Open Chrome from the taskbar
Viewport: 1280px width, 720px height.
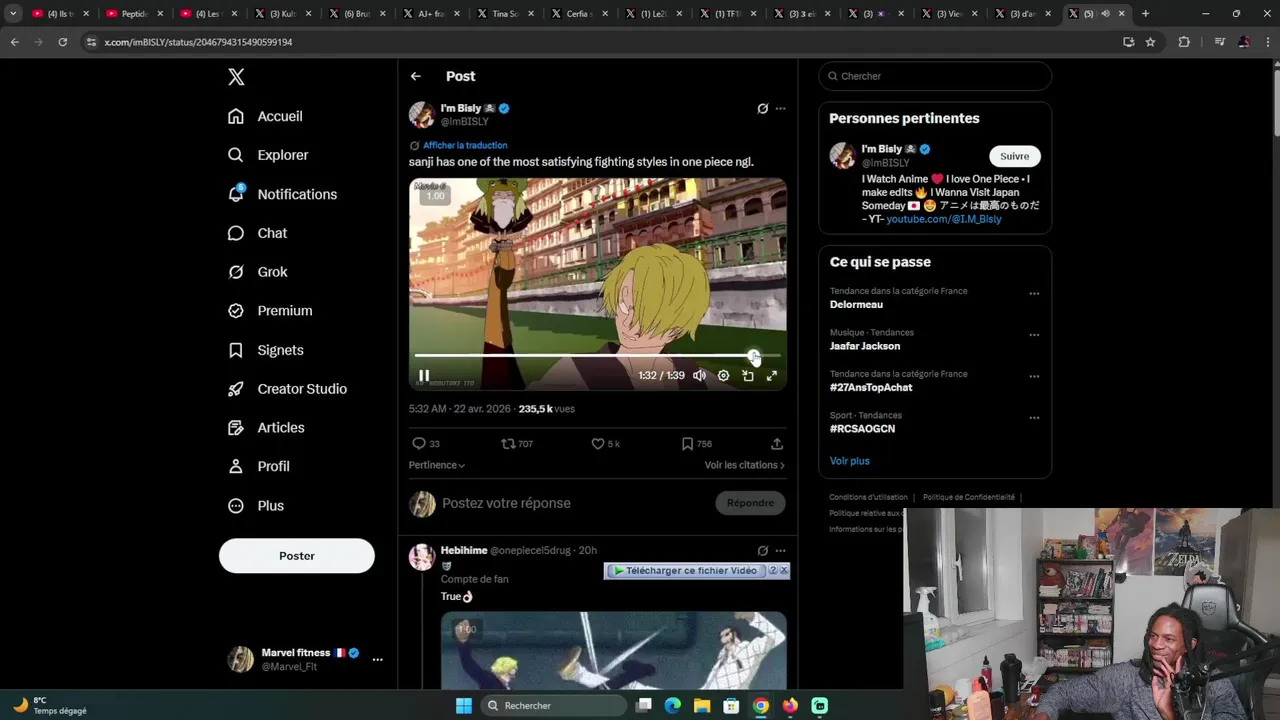click(x=761, y=705)
